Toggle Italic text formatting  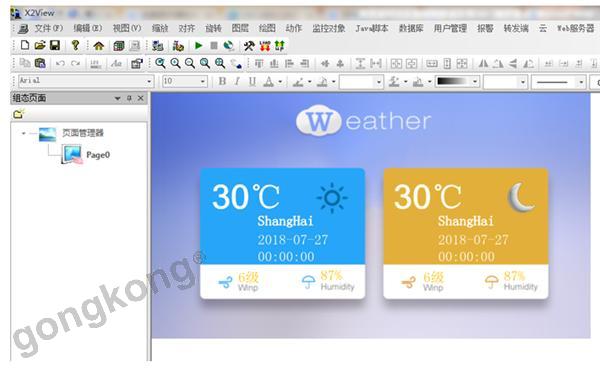click(237, 81)
